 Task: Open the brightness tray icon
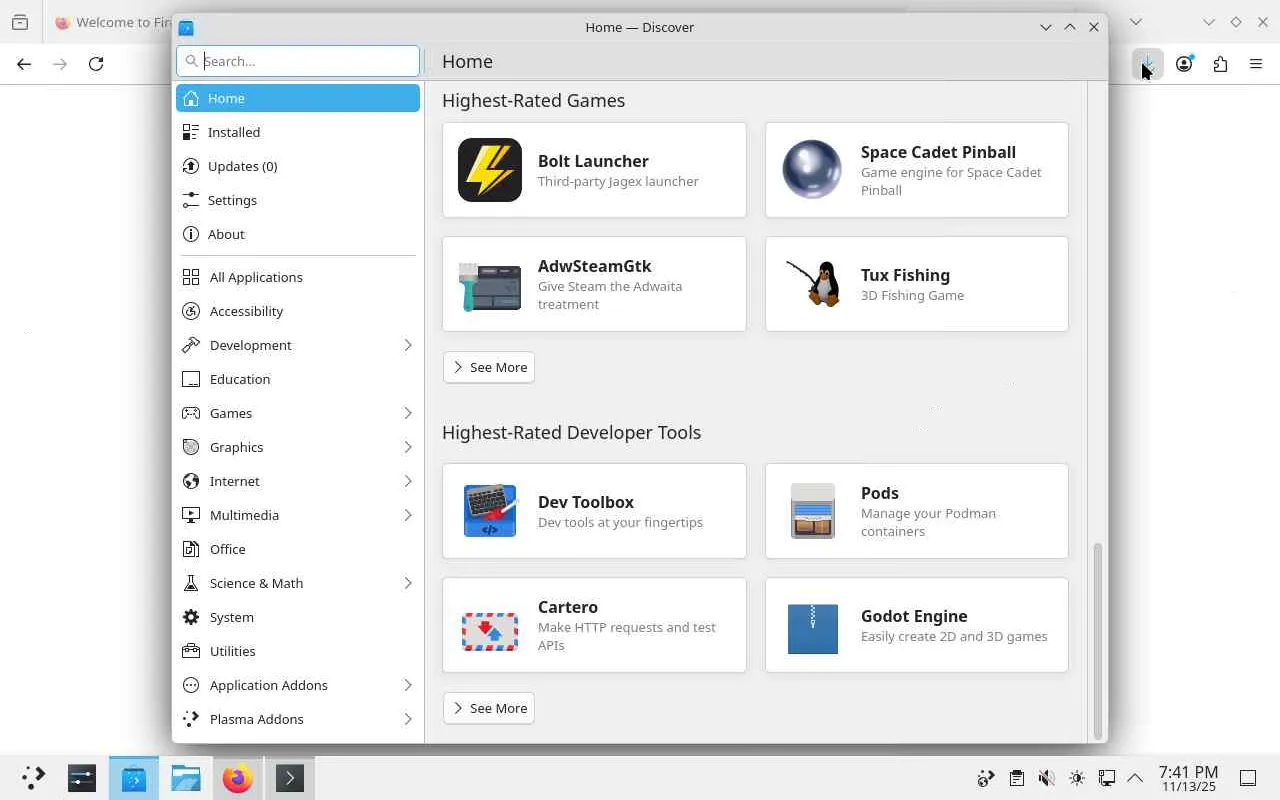click(1076, 778)
